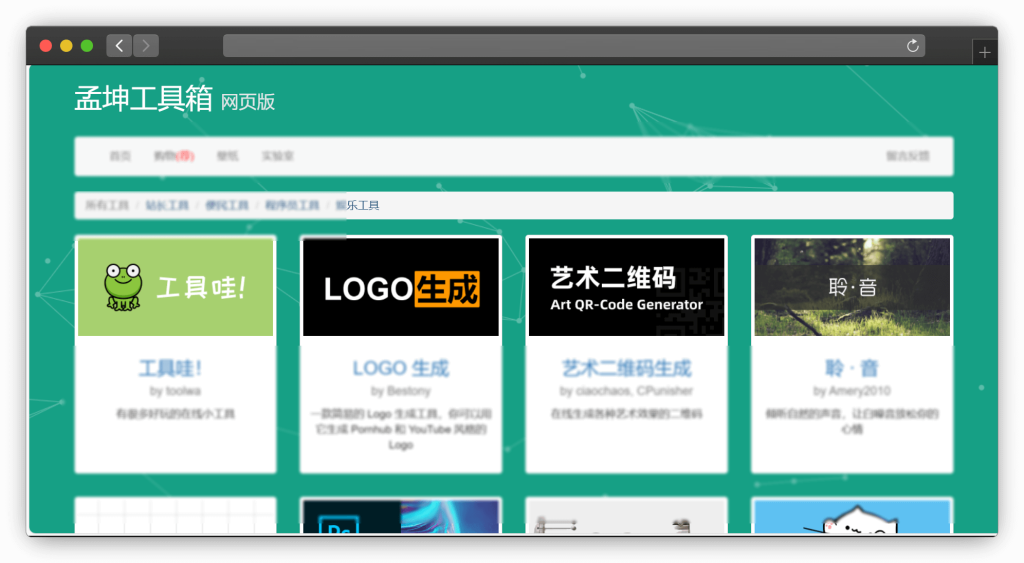
Task: Click the 孟坤工具箱 site title
Action: (143, 99)
